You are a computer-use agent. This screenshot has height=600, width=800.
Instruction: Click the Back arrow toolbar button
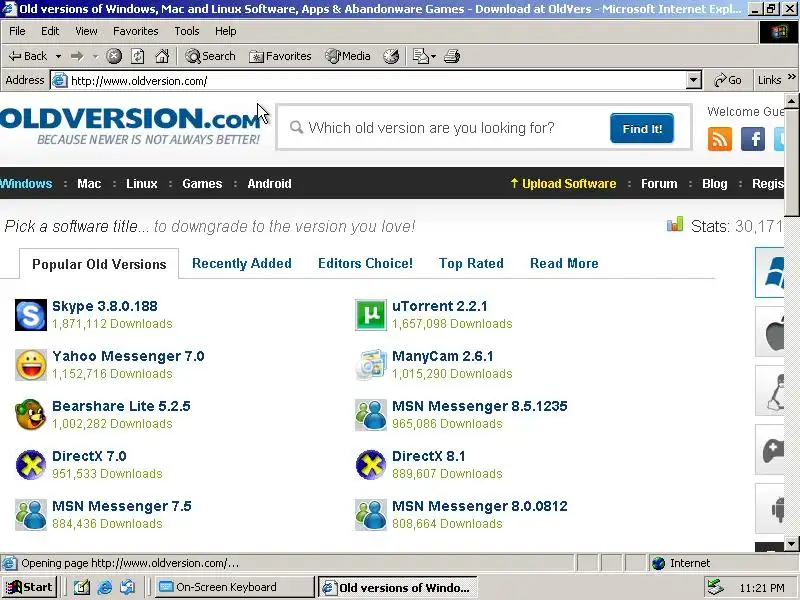coord(28,56)
